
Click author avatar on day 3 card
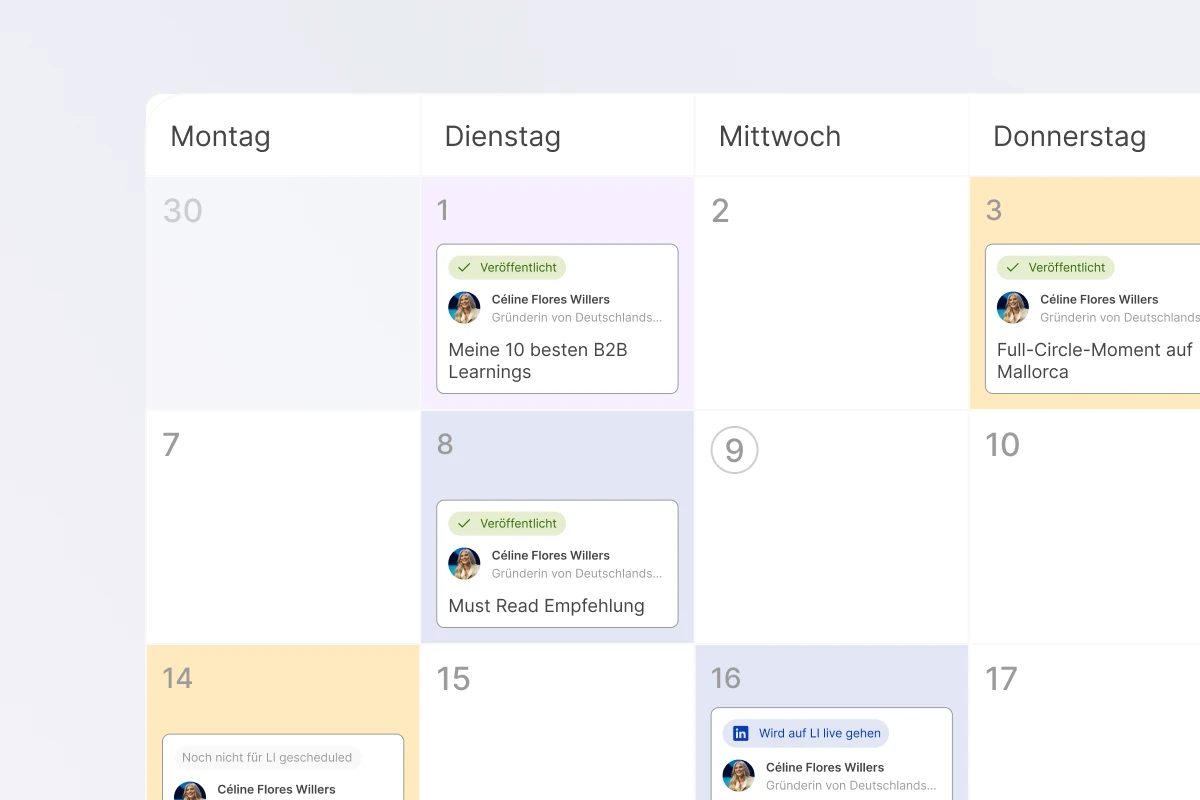[x=1013, y=308]
